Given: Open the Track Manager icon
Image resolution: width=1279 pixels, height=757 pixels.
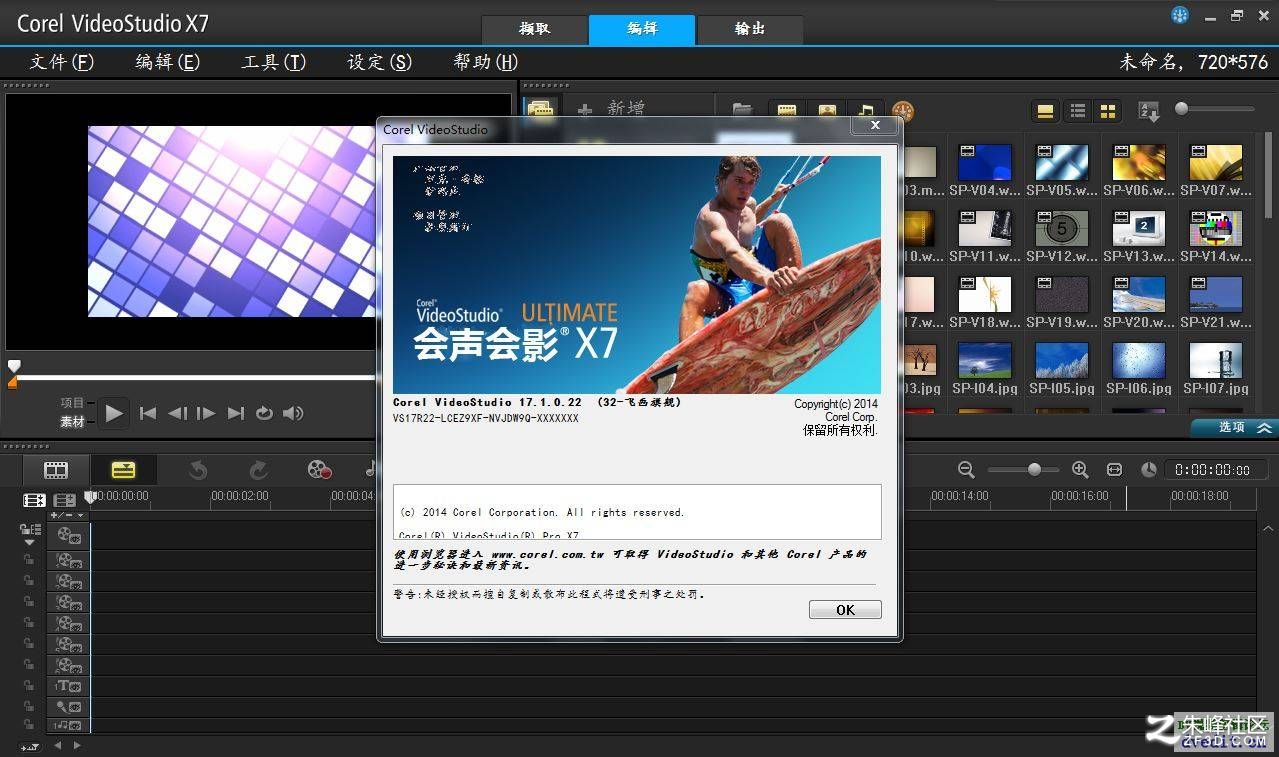Looking at the screenshot, I should click(x=65, y=500).
